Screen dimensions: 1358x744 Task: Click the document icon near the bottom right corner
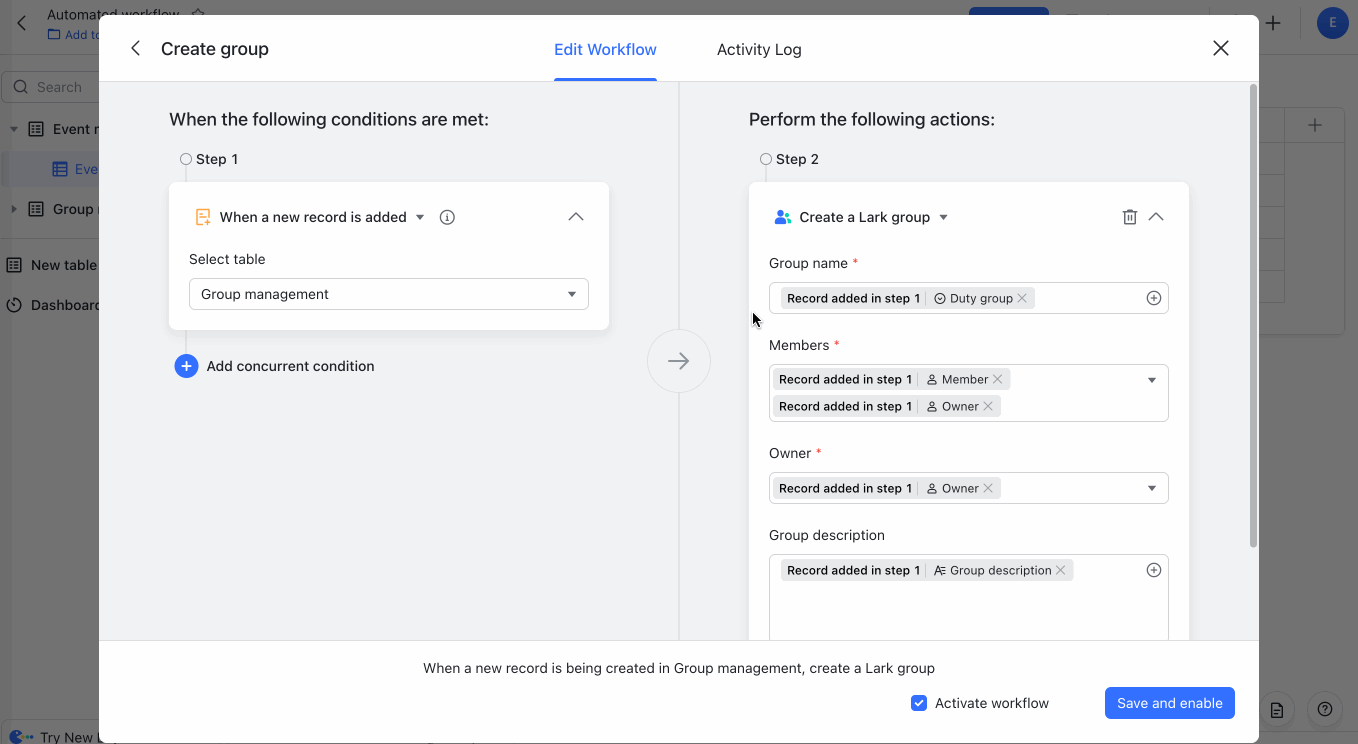point(1277,709)
